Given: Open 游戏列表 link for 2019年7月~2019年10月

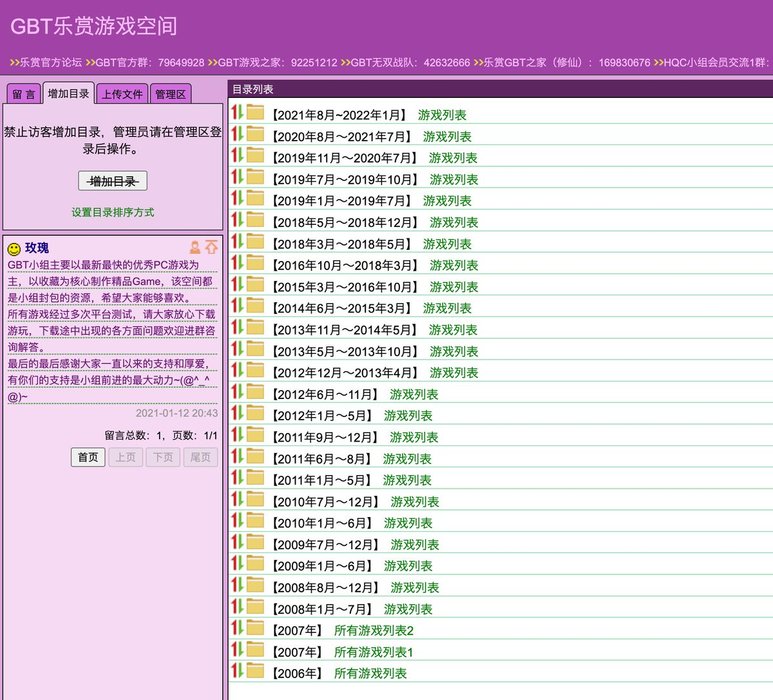Looking at the screenshot, I should (453, 180).
